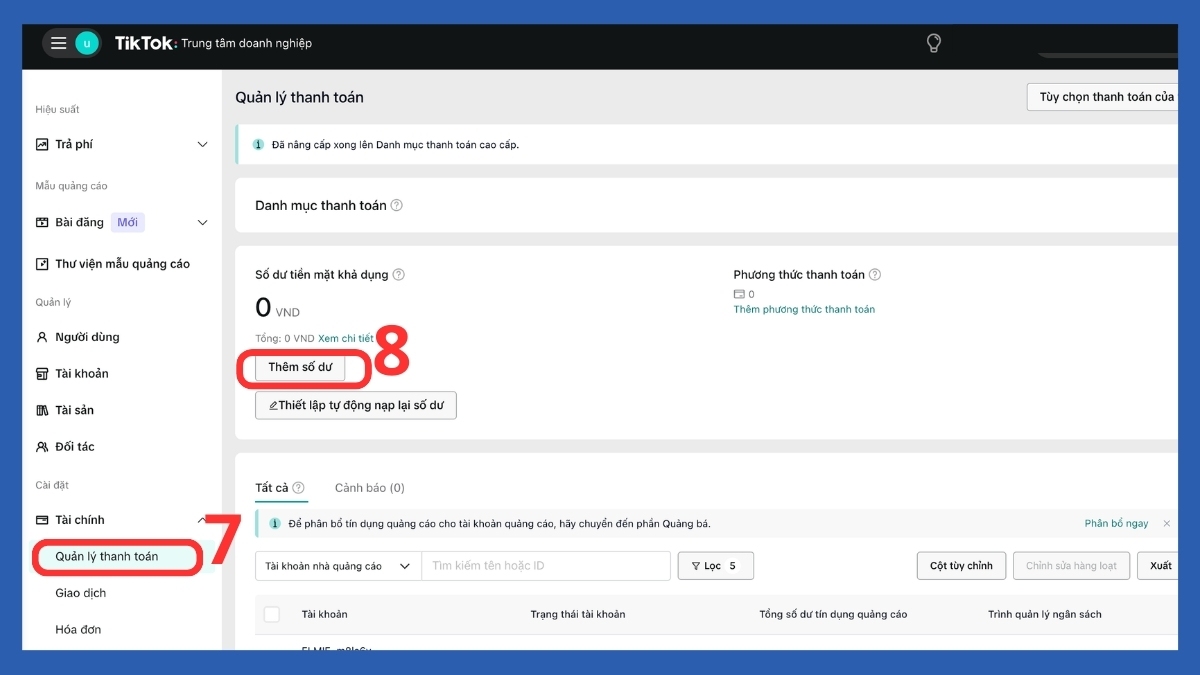The height and width of the screenshot is (675, 1200).
Task: Click the Thư viện mẫu quảng cáo icon
Action: click(42, 264)
